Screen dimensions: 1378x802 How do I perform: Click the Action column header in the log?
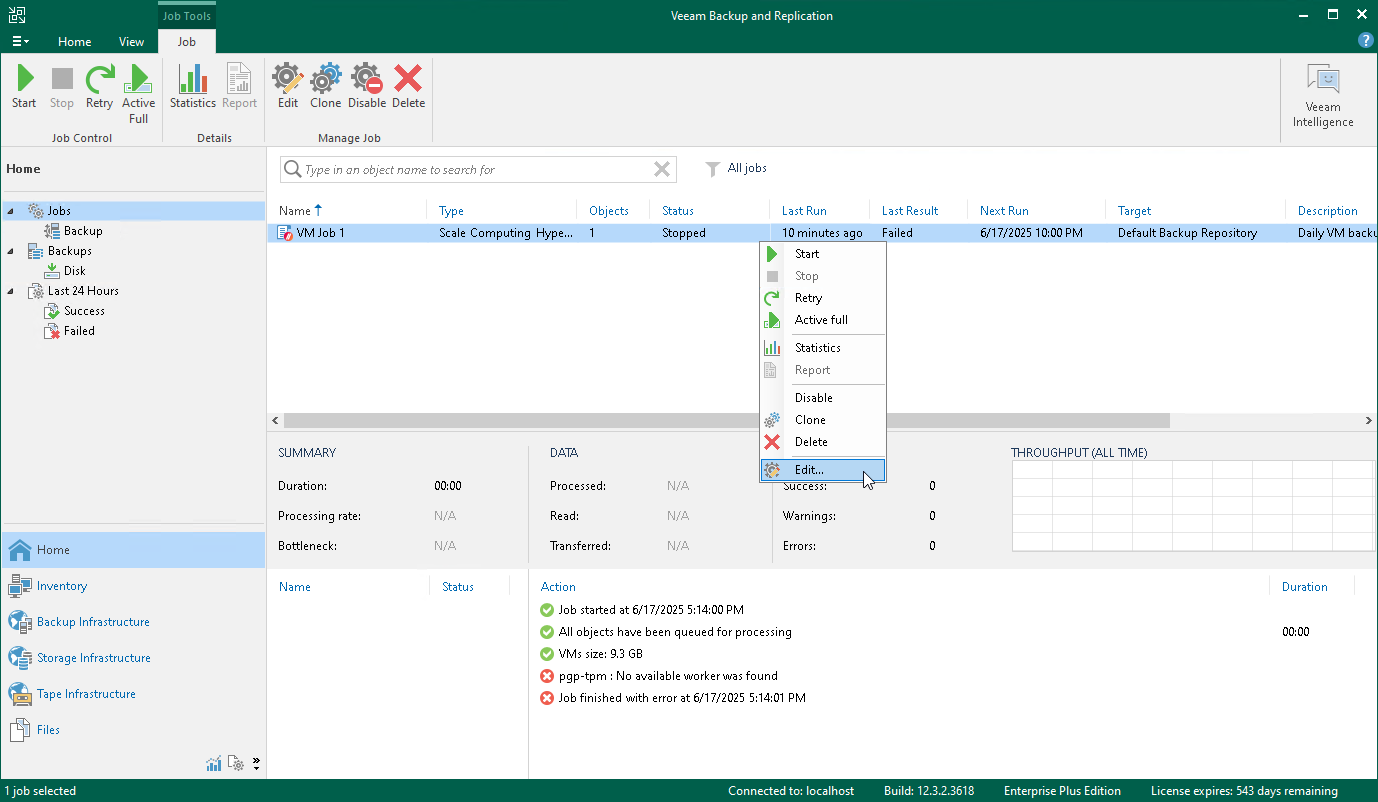click(558, 587)
